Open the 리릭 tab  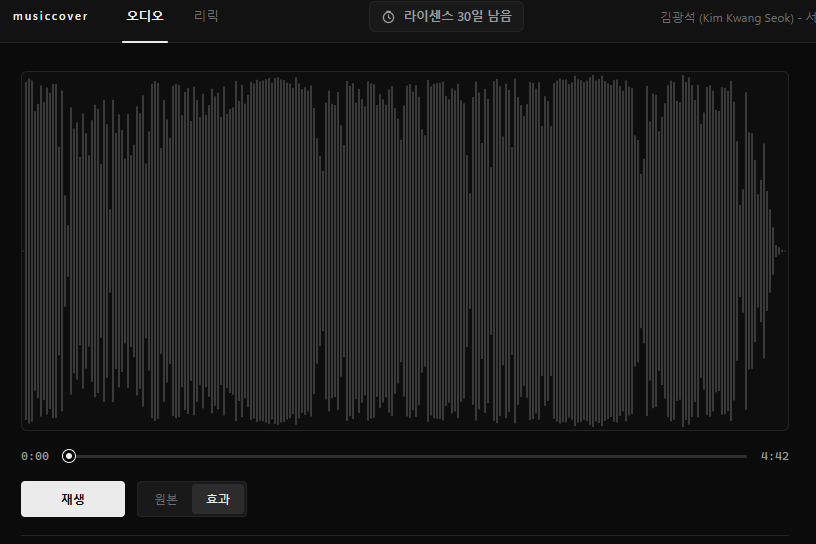coord(206,16)
